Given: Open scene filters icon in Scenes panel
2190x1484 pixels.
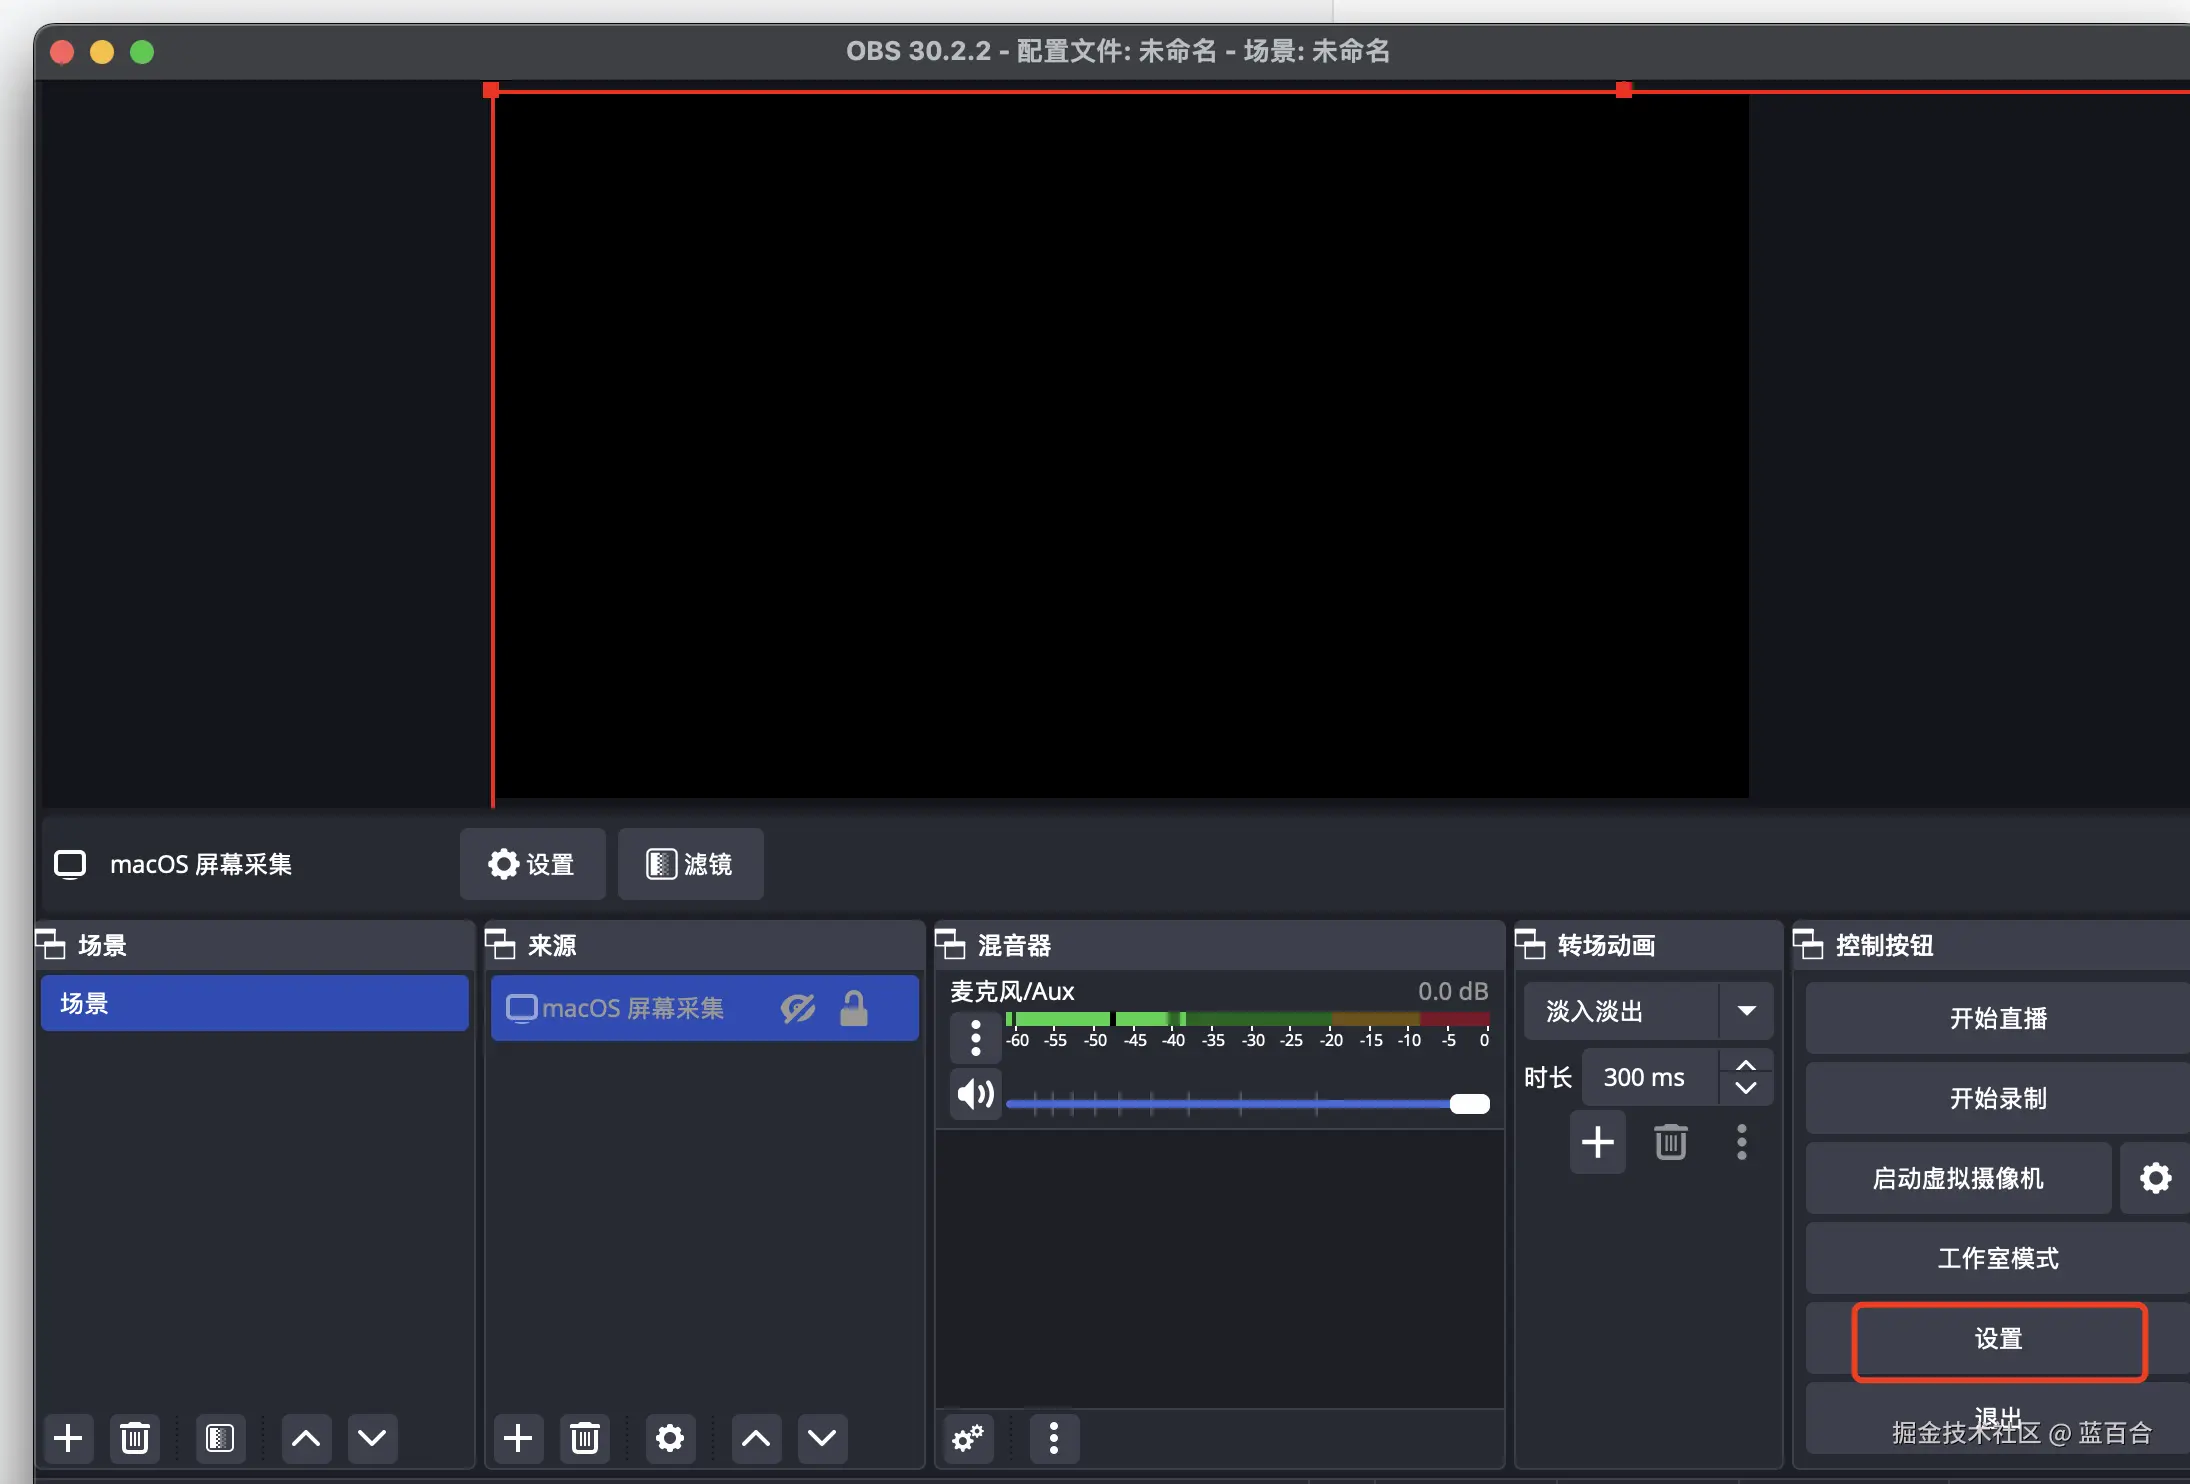Looking at the screenshot, I should coord(220,1438).
